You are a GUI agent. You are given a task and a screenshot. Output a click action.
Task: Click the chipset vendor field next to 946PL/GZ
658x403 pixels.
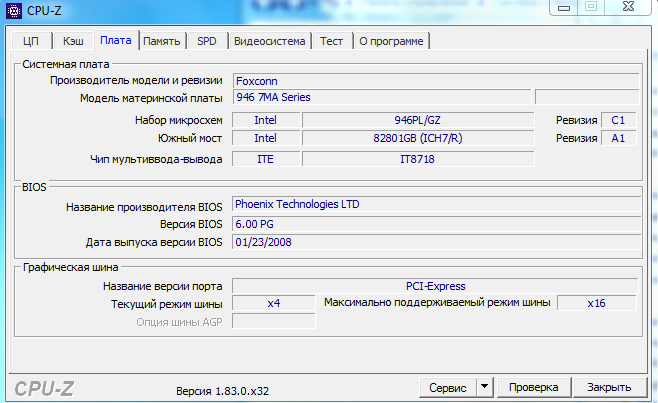point(266,120)
